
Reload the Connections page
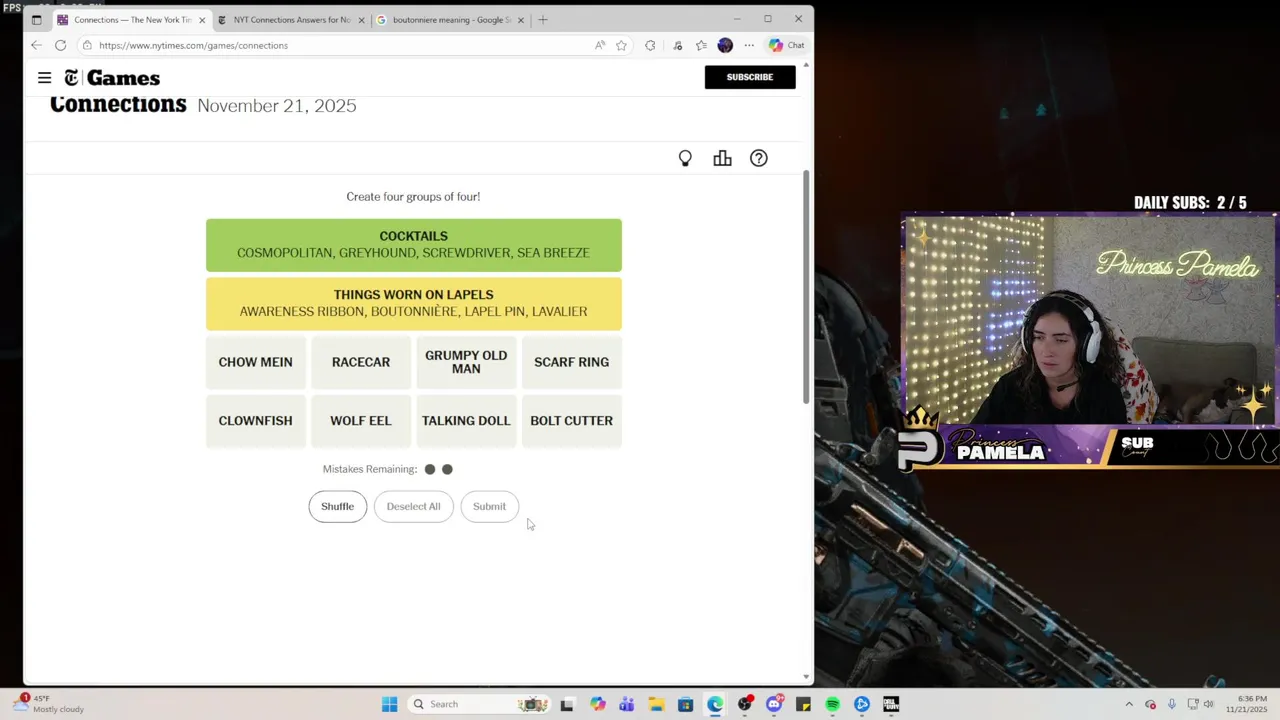pos(60,45)
